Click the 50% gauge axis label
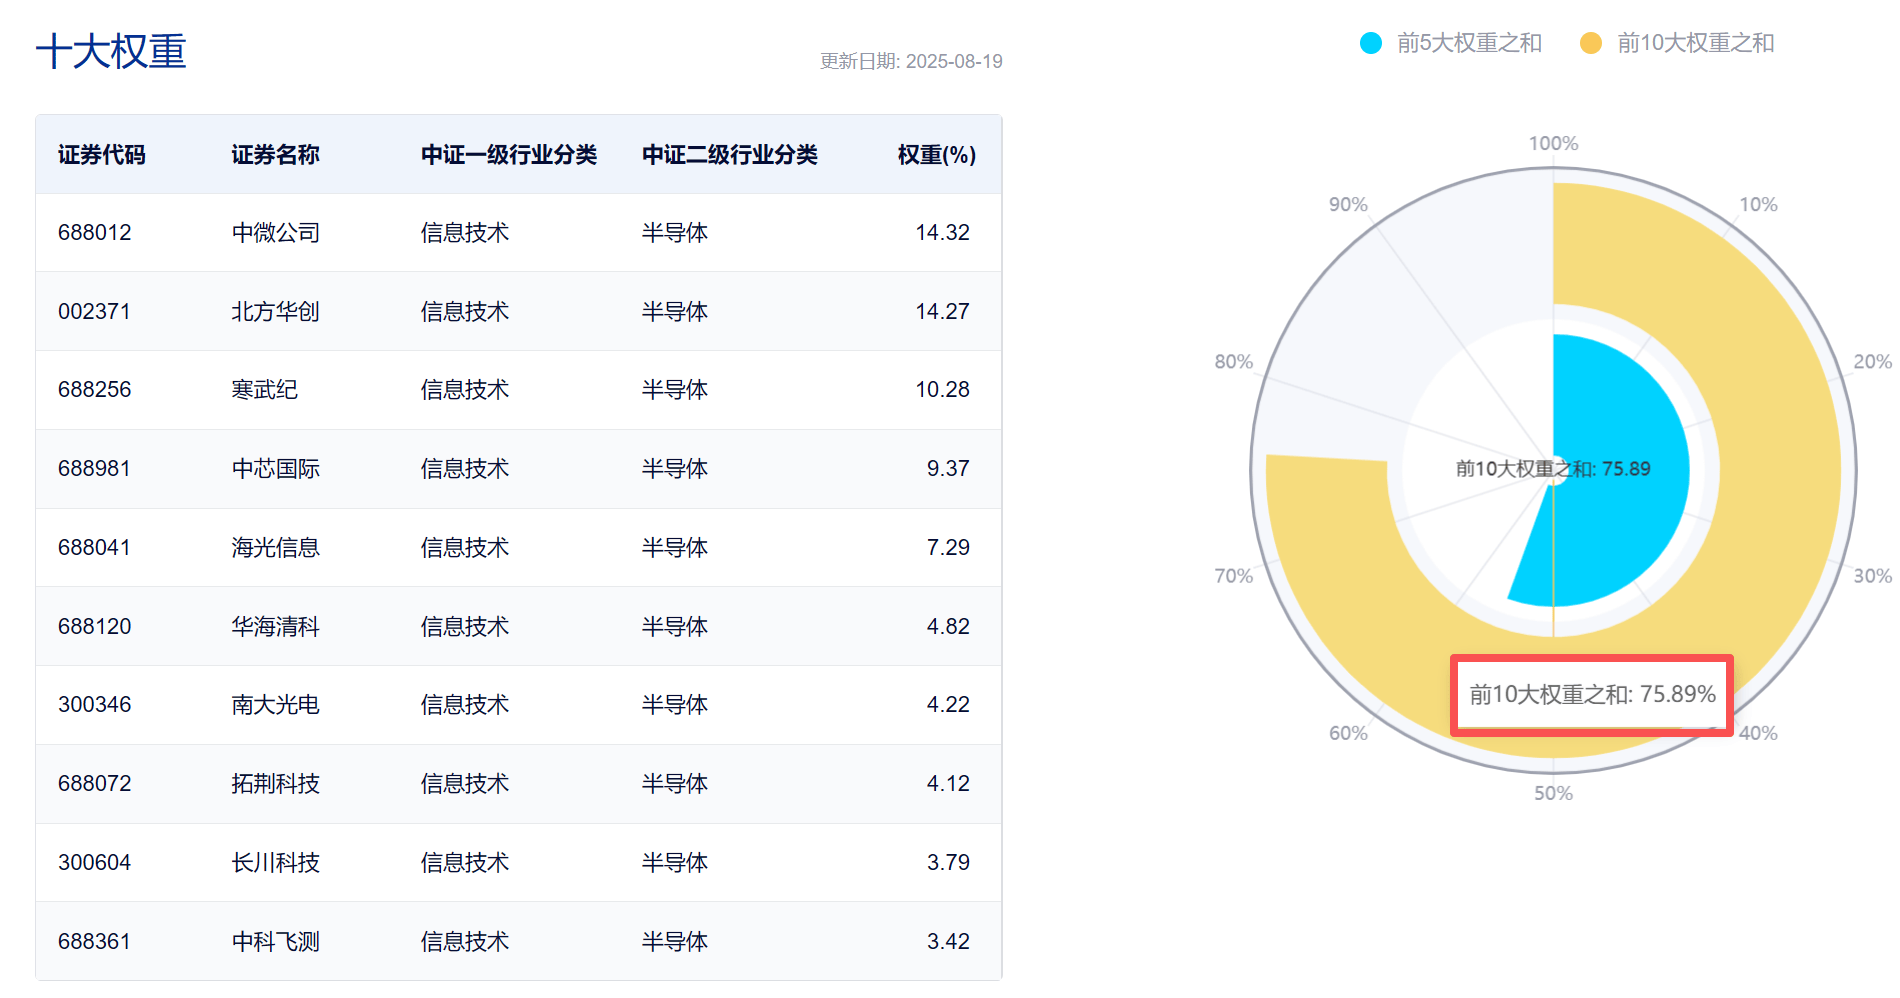 pos(1553,794)
